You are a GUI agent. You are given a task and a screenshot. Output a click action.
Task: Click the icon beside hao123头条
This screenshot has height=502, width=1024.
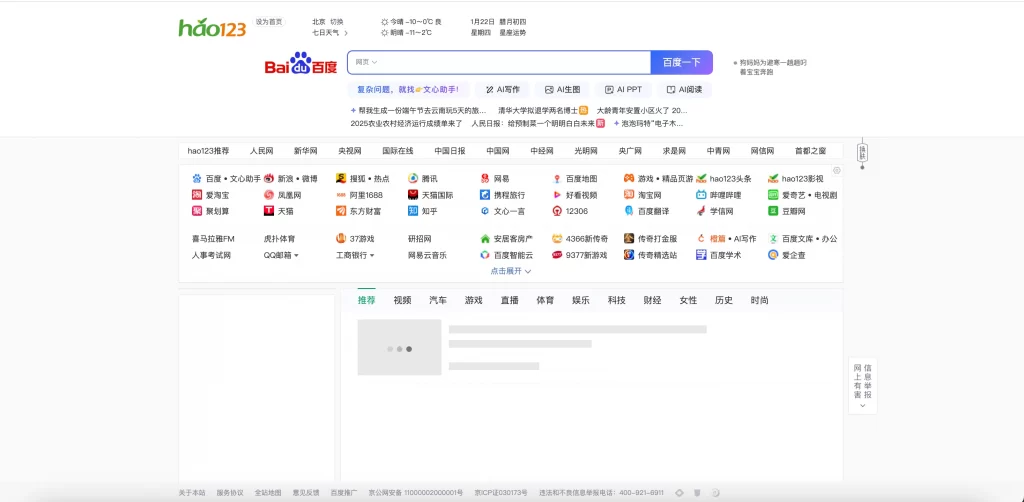(x=701, y=178)
